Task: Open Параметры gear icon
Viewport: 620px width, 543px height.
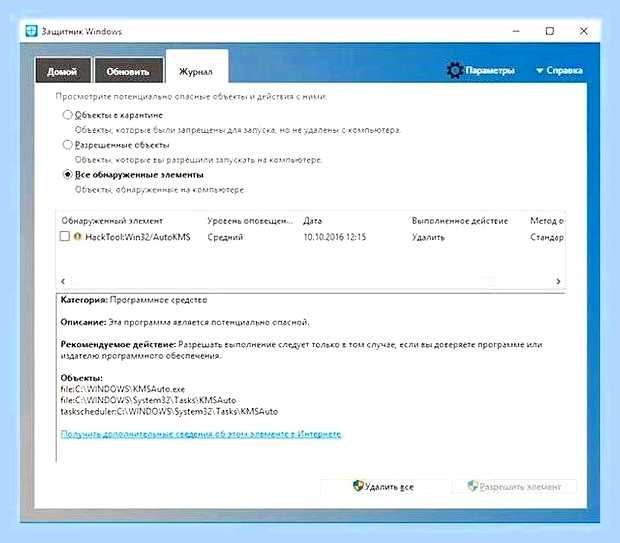Action: click(x=455, y=70)
